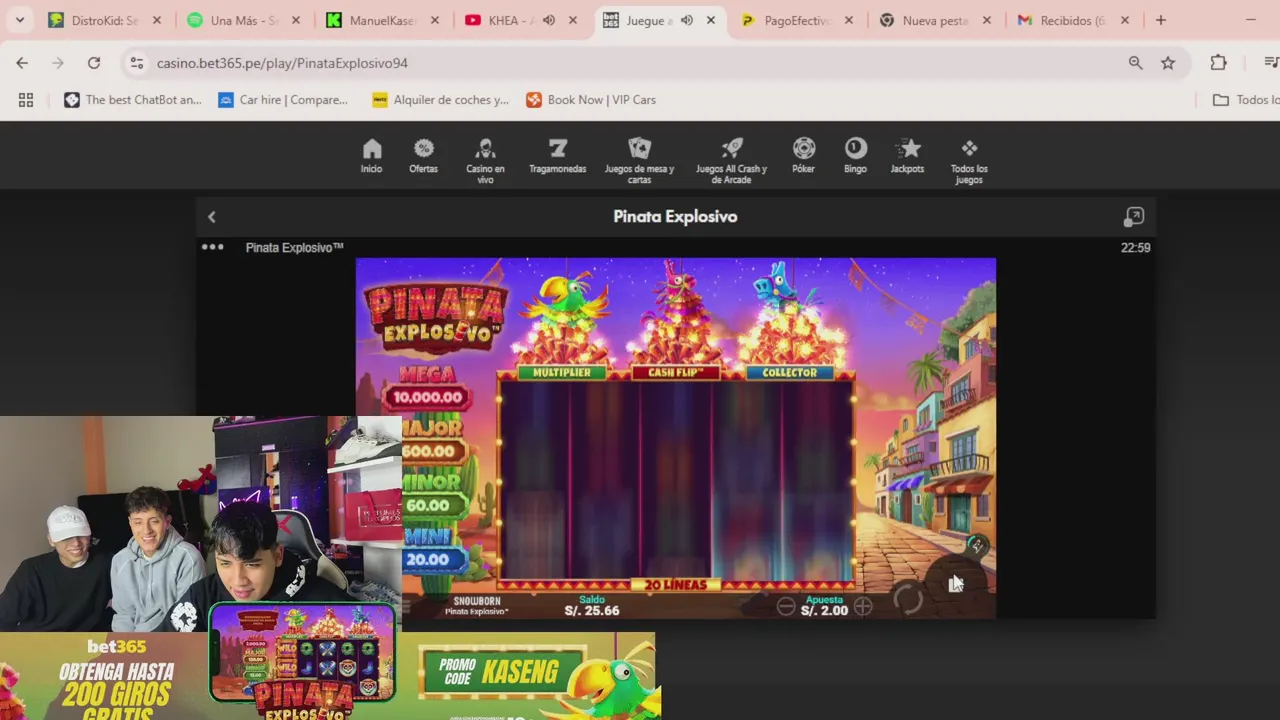The width and height of the screenshot is (1280, 720).
Task: Click the 22:59 clock display
Action: point(1135,248)
